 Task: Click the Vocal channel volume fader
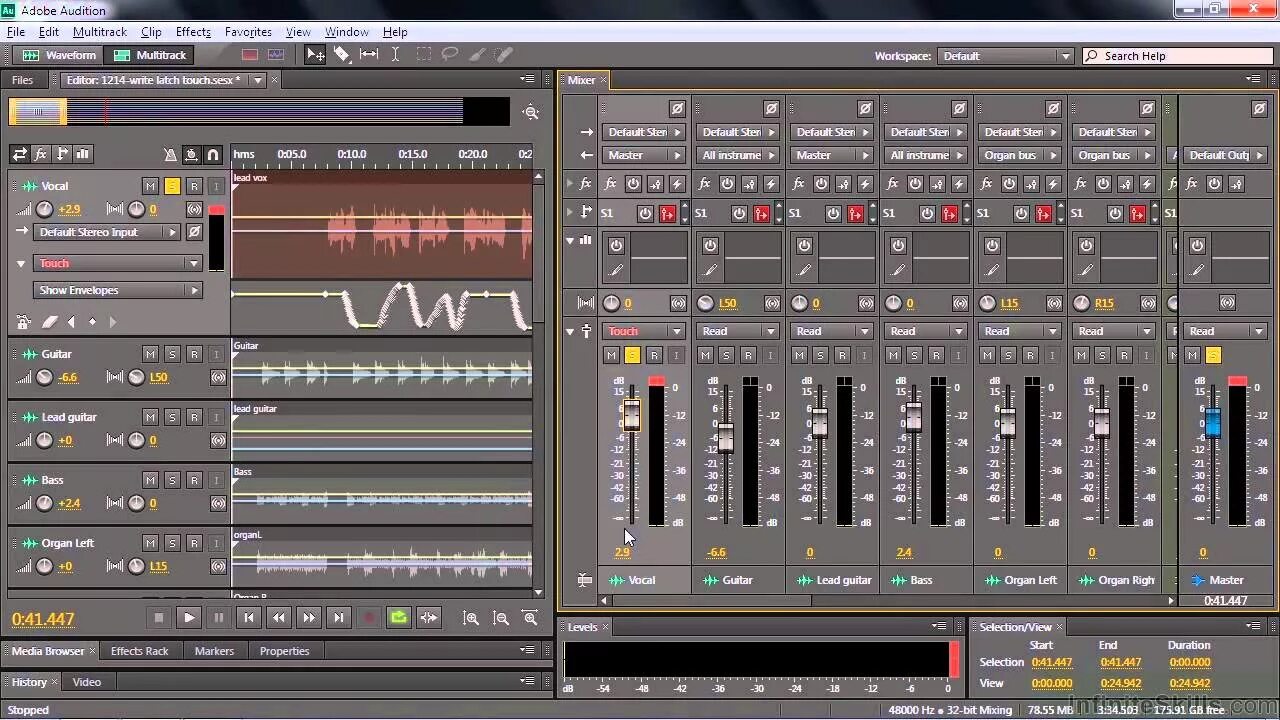631,415
